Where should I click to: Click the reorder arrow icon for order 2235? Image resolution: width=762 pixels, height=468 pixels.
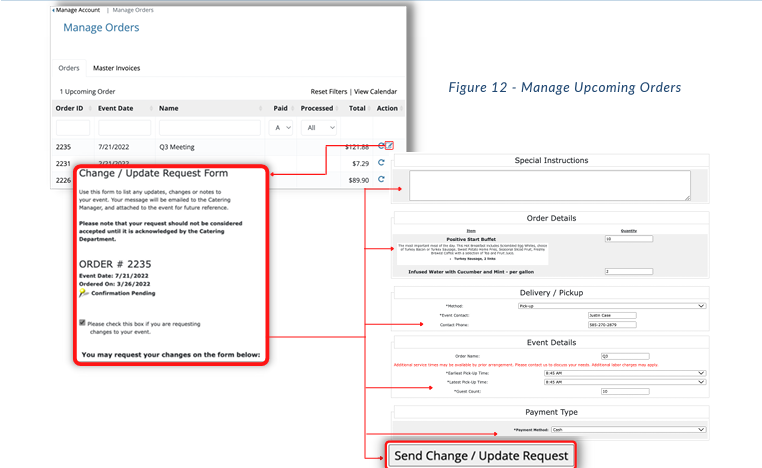[381, 145]
